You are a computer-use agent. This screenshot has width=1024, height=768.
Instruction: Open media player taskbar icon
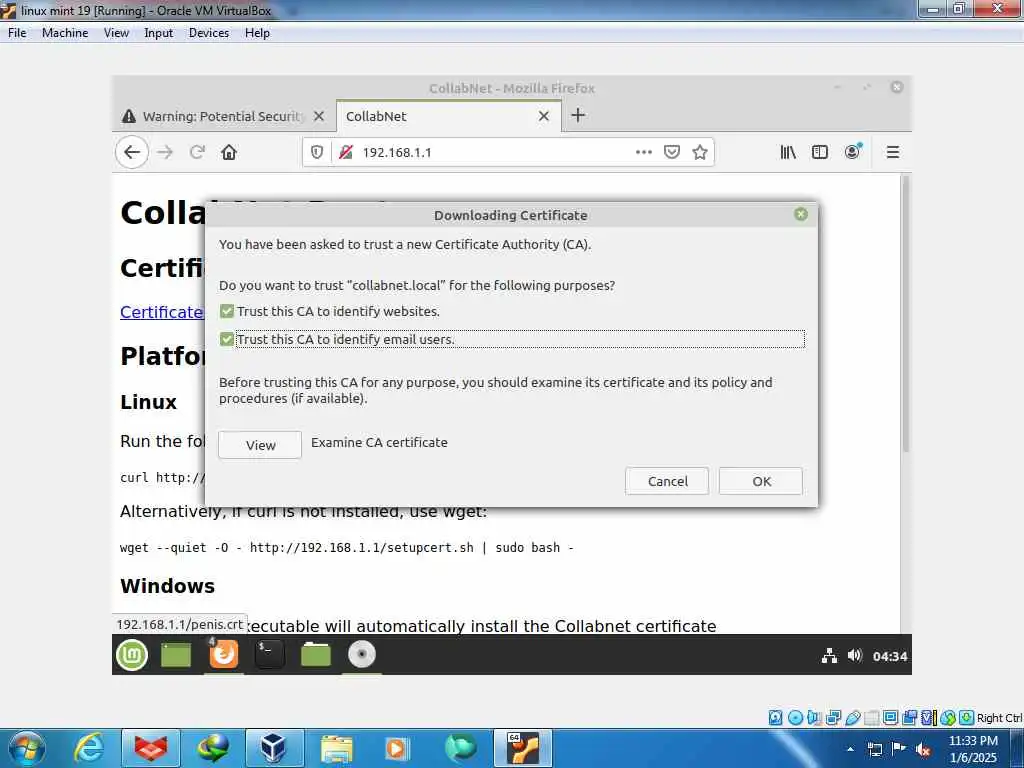(397, 748)
